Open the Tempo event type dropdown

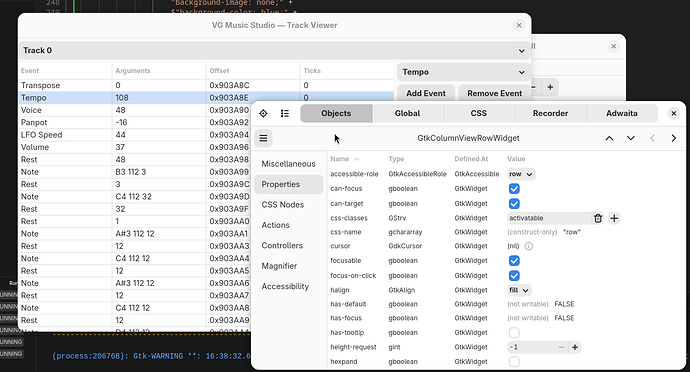(463, 72)
